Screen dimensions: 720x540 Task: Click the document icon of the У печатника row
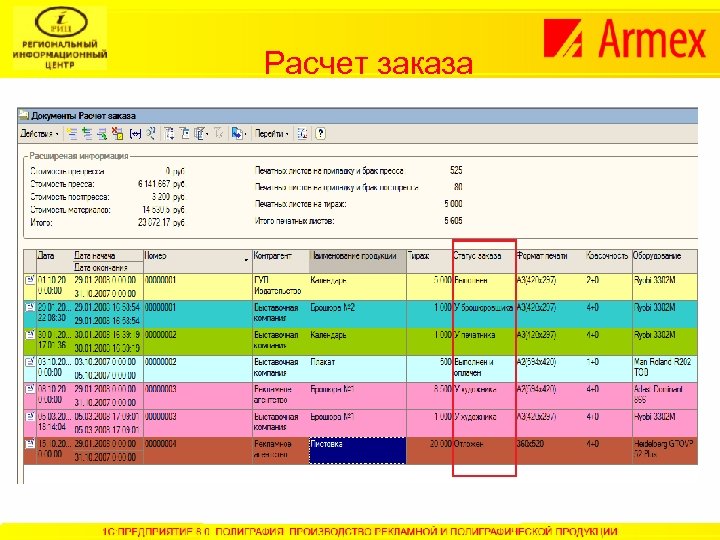(30, 335)
